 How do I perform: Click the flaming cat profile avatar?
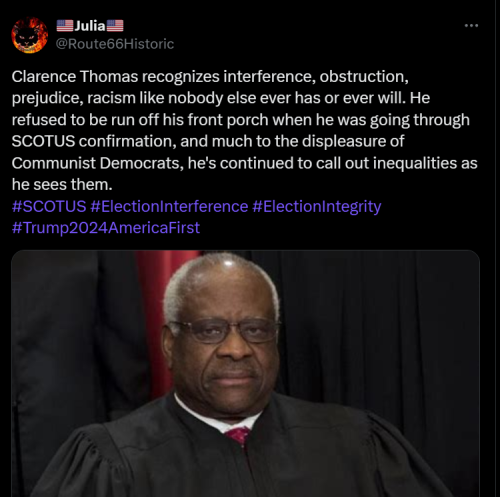coord(29,35)
